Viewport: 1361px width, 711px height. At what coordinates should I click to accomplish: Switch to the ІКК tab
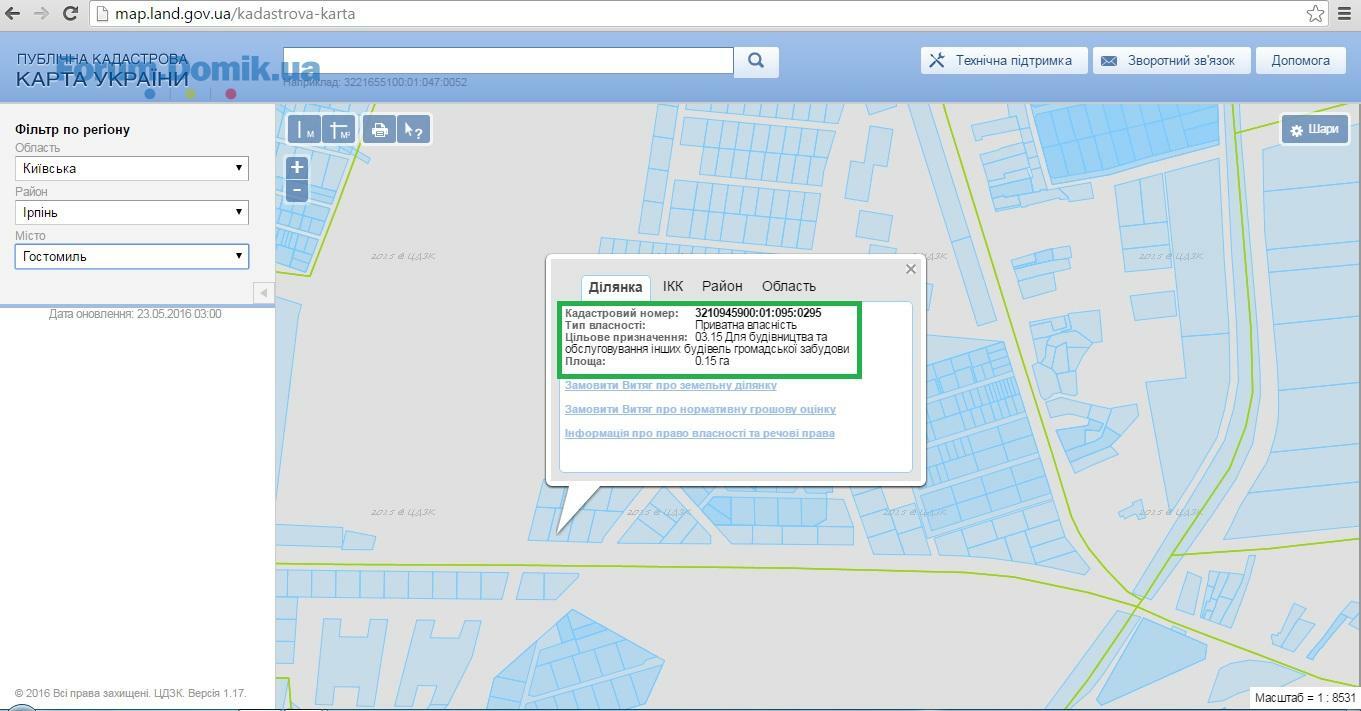[x=673, y=286]
